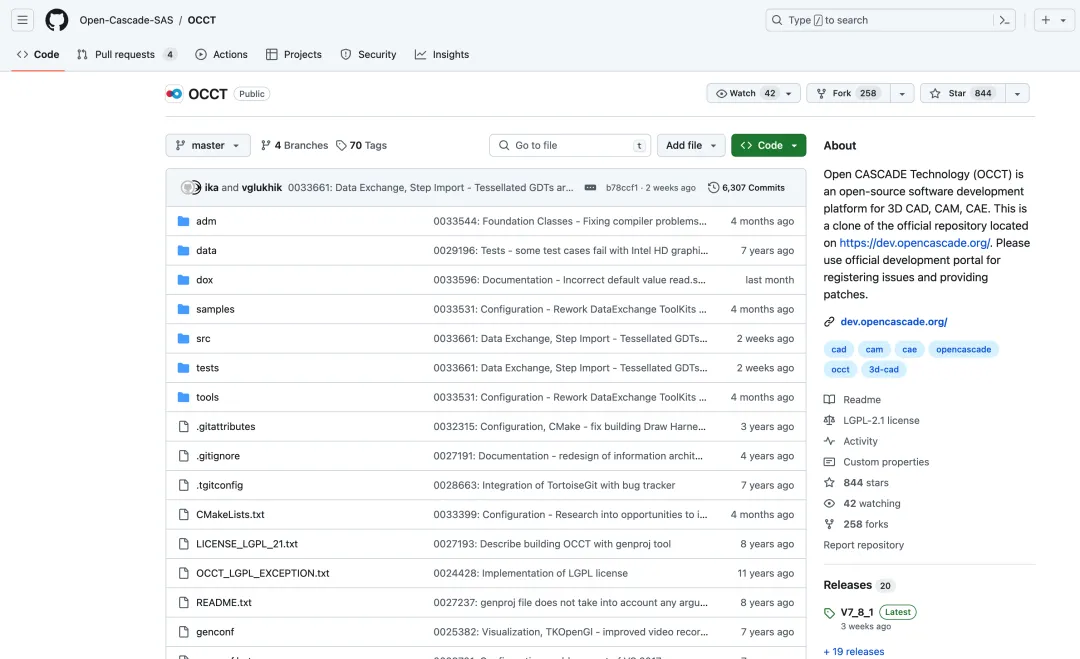Click the commit details ellipsis icon
The image size is (1080, 659).
click(x=590, y=187)
